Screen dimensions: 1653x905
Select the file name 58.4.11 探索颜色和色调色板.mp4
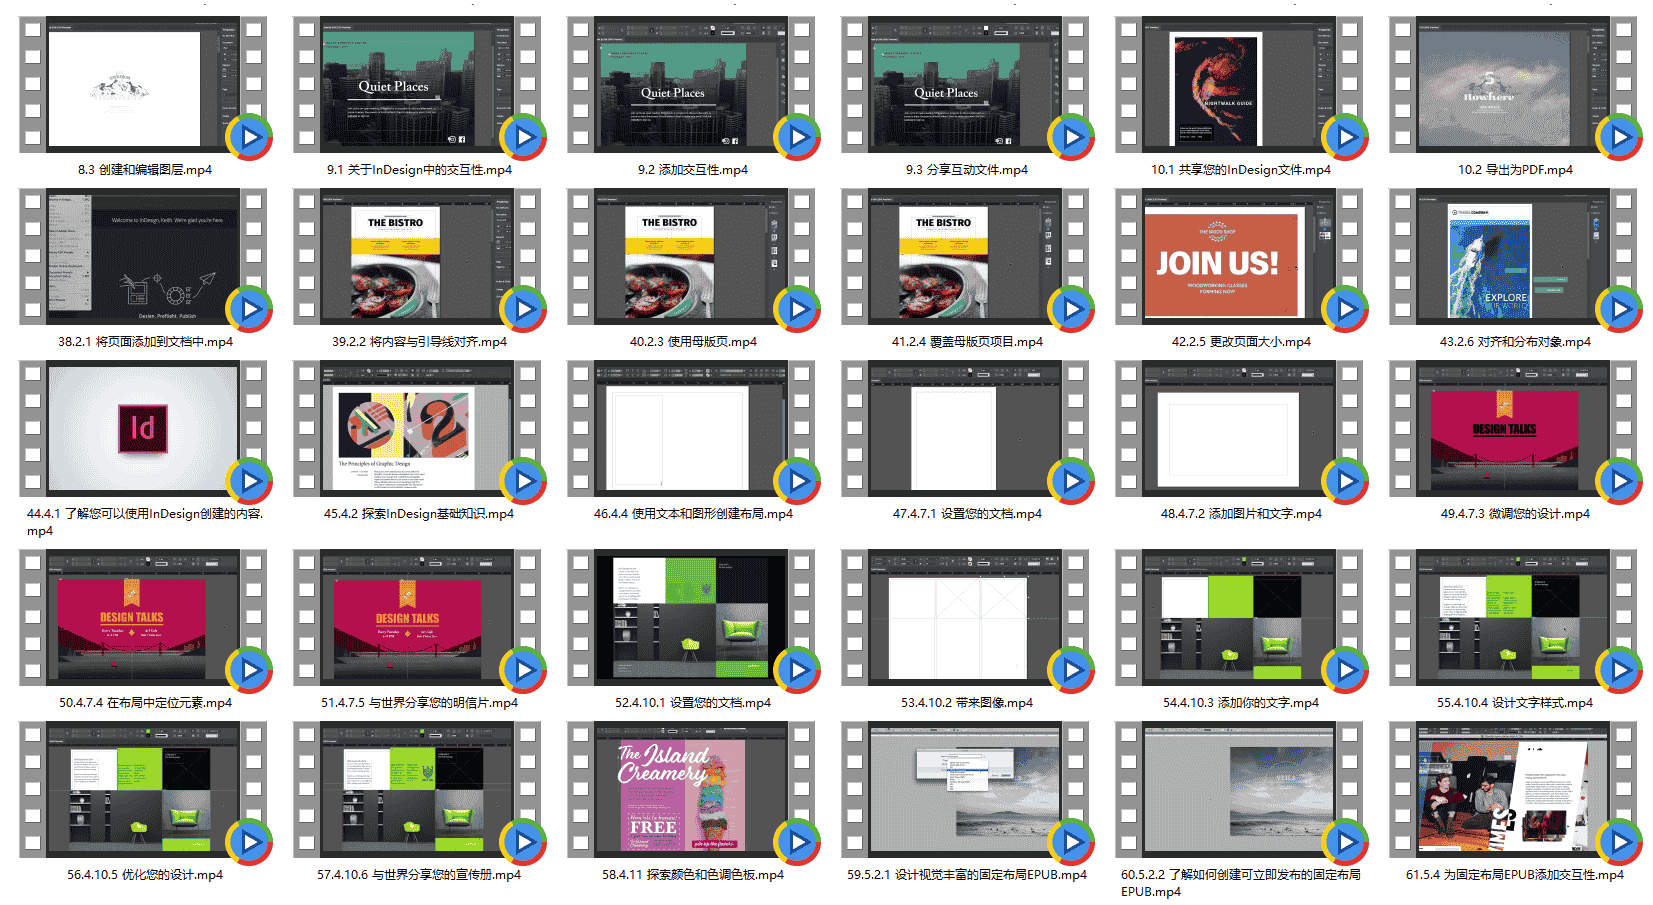coord(692,875)
